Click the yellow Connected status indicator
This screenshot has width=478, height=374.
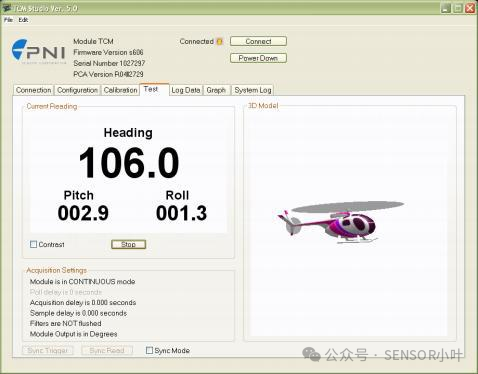coord(219,41)
